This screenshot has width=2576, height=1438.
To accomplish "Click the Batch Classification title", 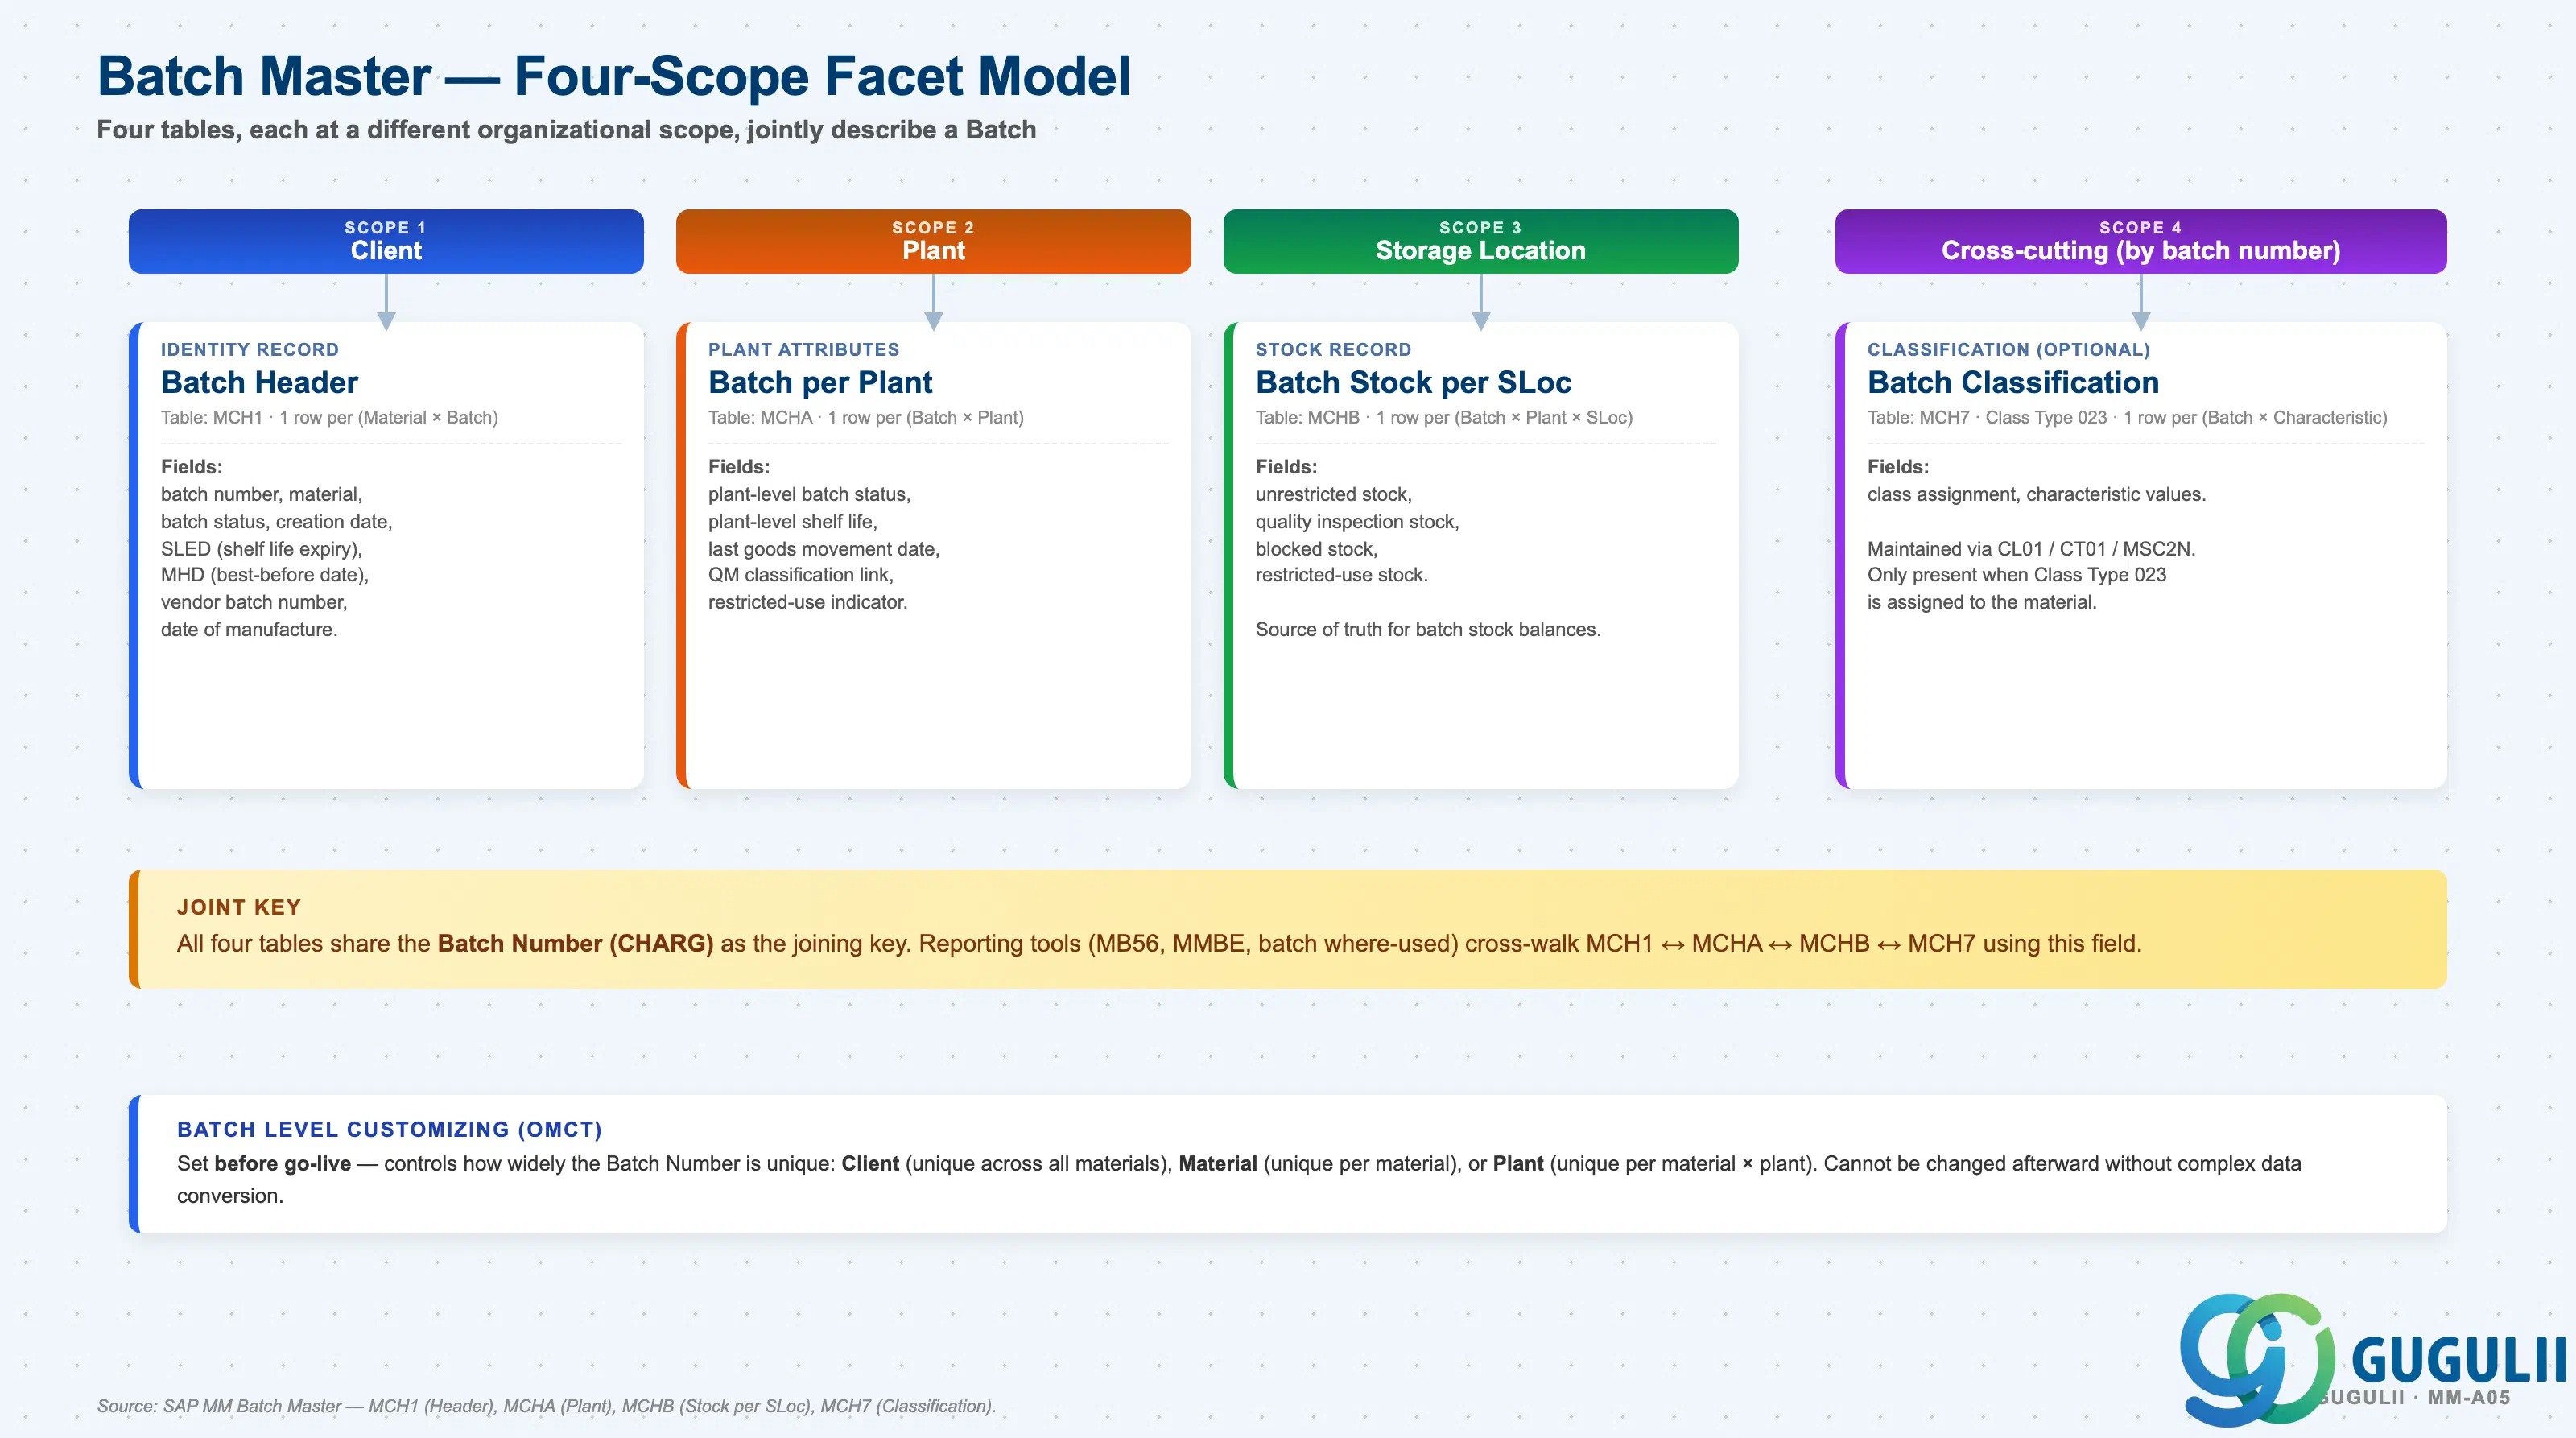I will [x=2013, y=382].
